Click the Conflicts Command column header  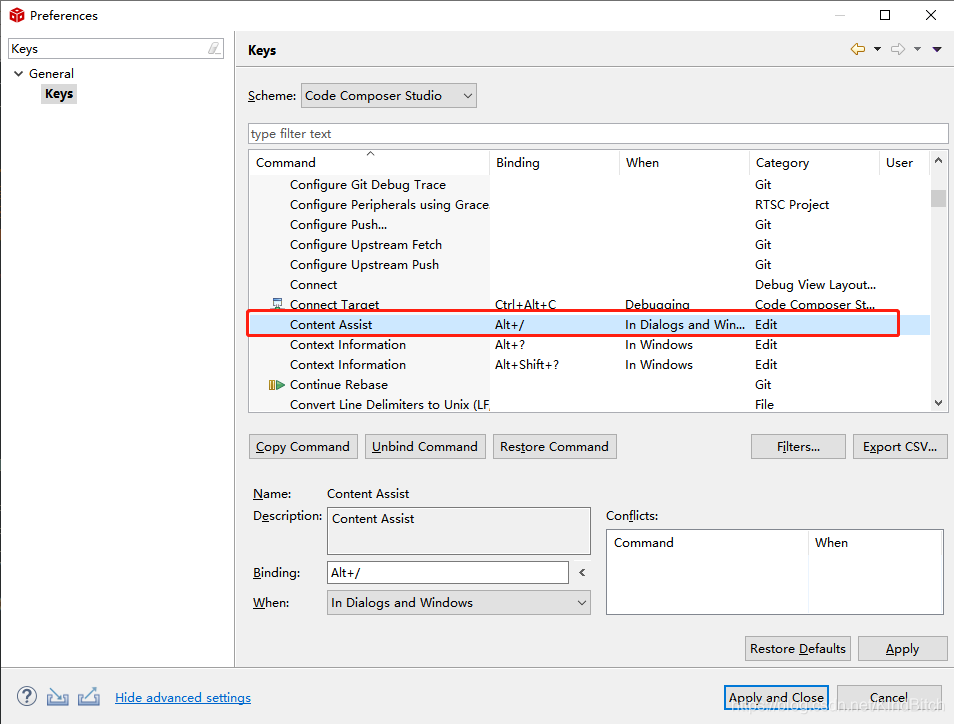click(708, 543)
